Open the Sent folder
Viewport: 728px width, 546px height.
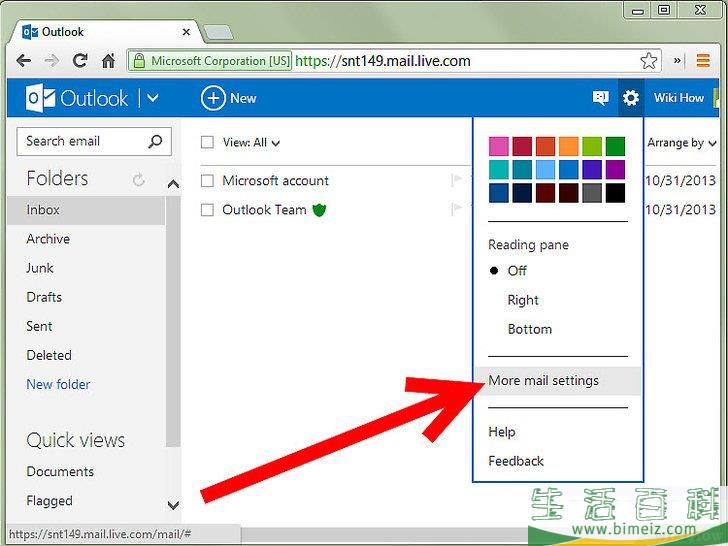pos(39,326)
